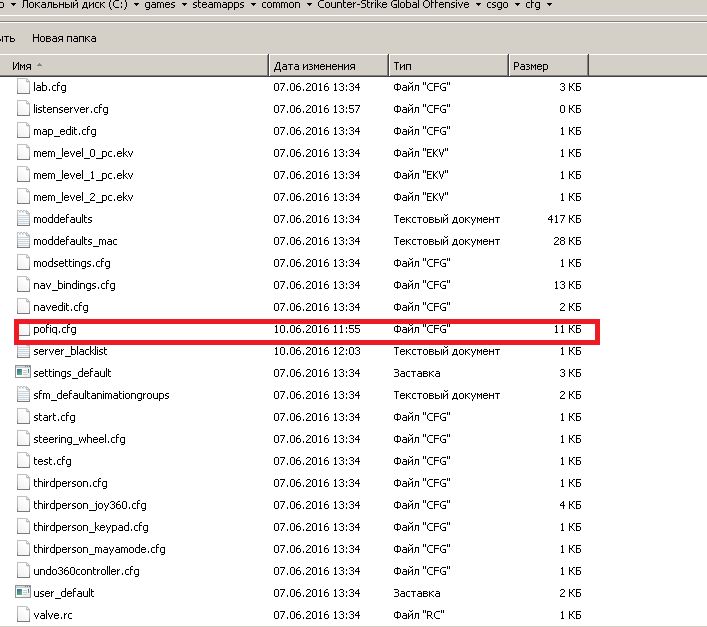Click the 10.06.2016 11:55 date of pofiq.cfg
The image size is (707, 627).
point(317,329)
